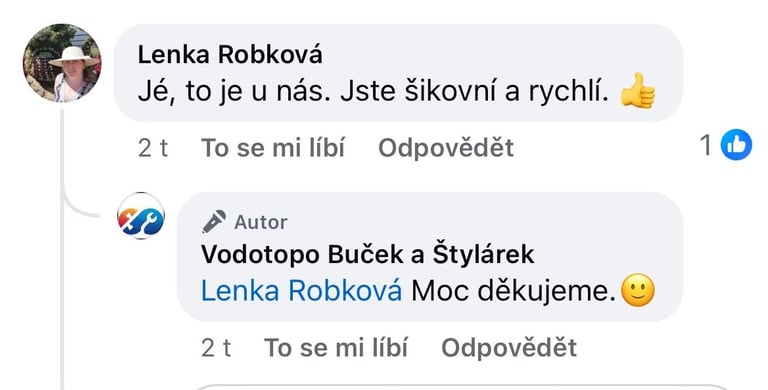Open the Lenka Robková commenter name
The height and width of the screenshot is (390, 768).
[230, 54]
